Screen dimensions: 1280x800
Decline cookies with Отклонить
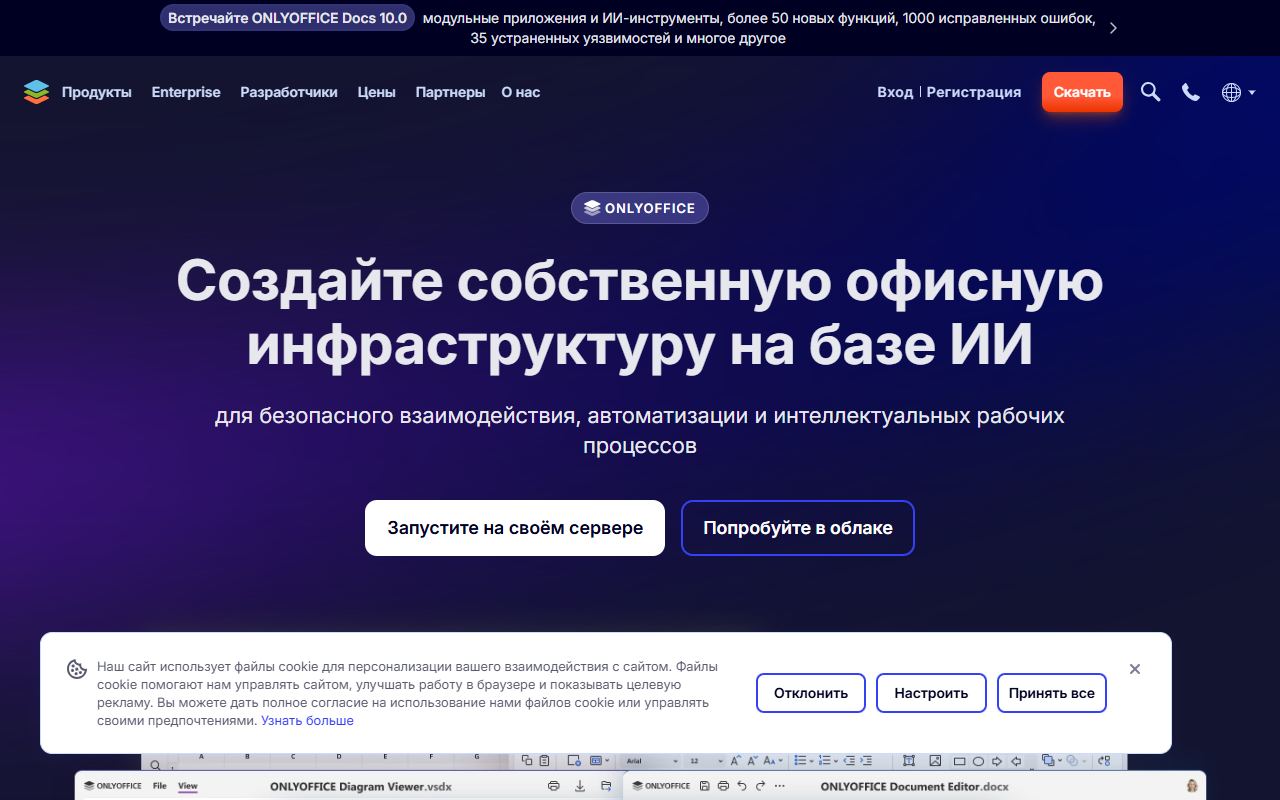coord(811,693)
